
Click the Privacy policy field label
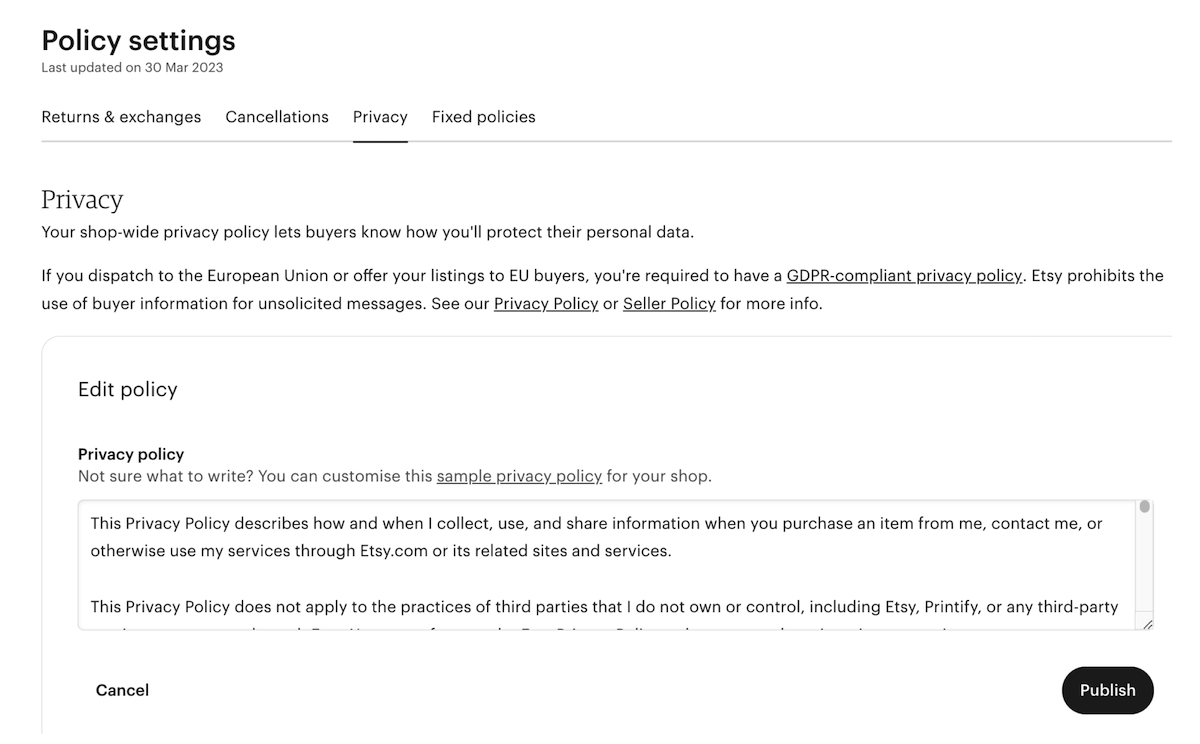point(131,454)
